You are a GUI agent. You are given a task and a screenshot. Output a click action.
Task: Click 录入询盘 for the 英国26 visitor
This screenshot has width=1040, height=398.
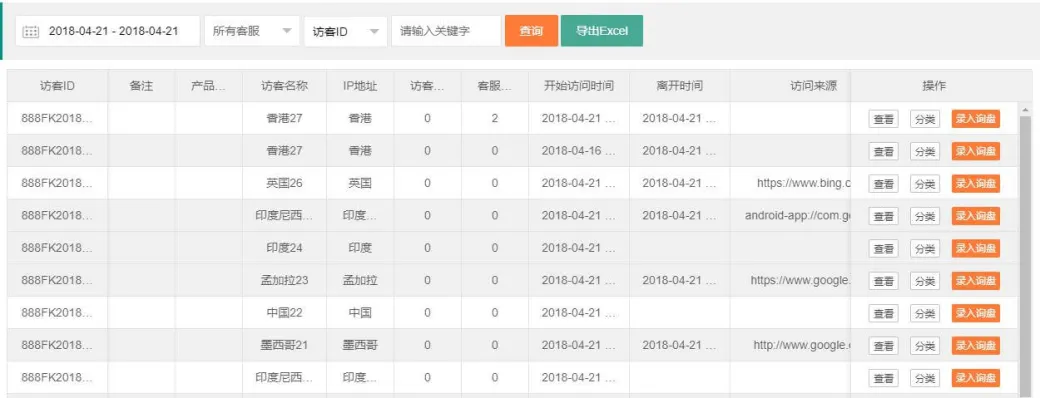976,184
